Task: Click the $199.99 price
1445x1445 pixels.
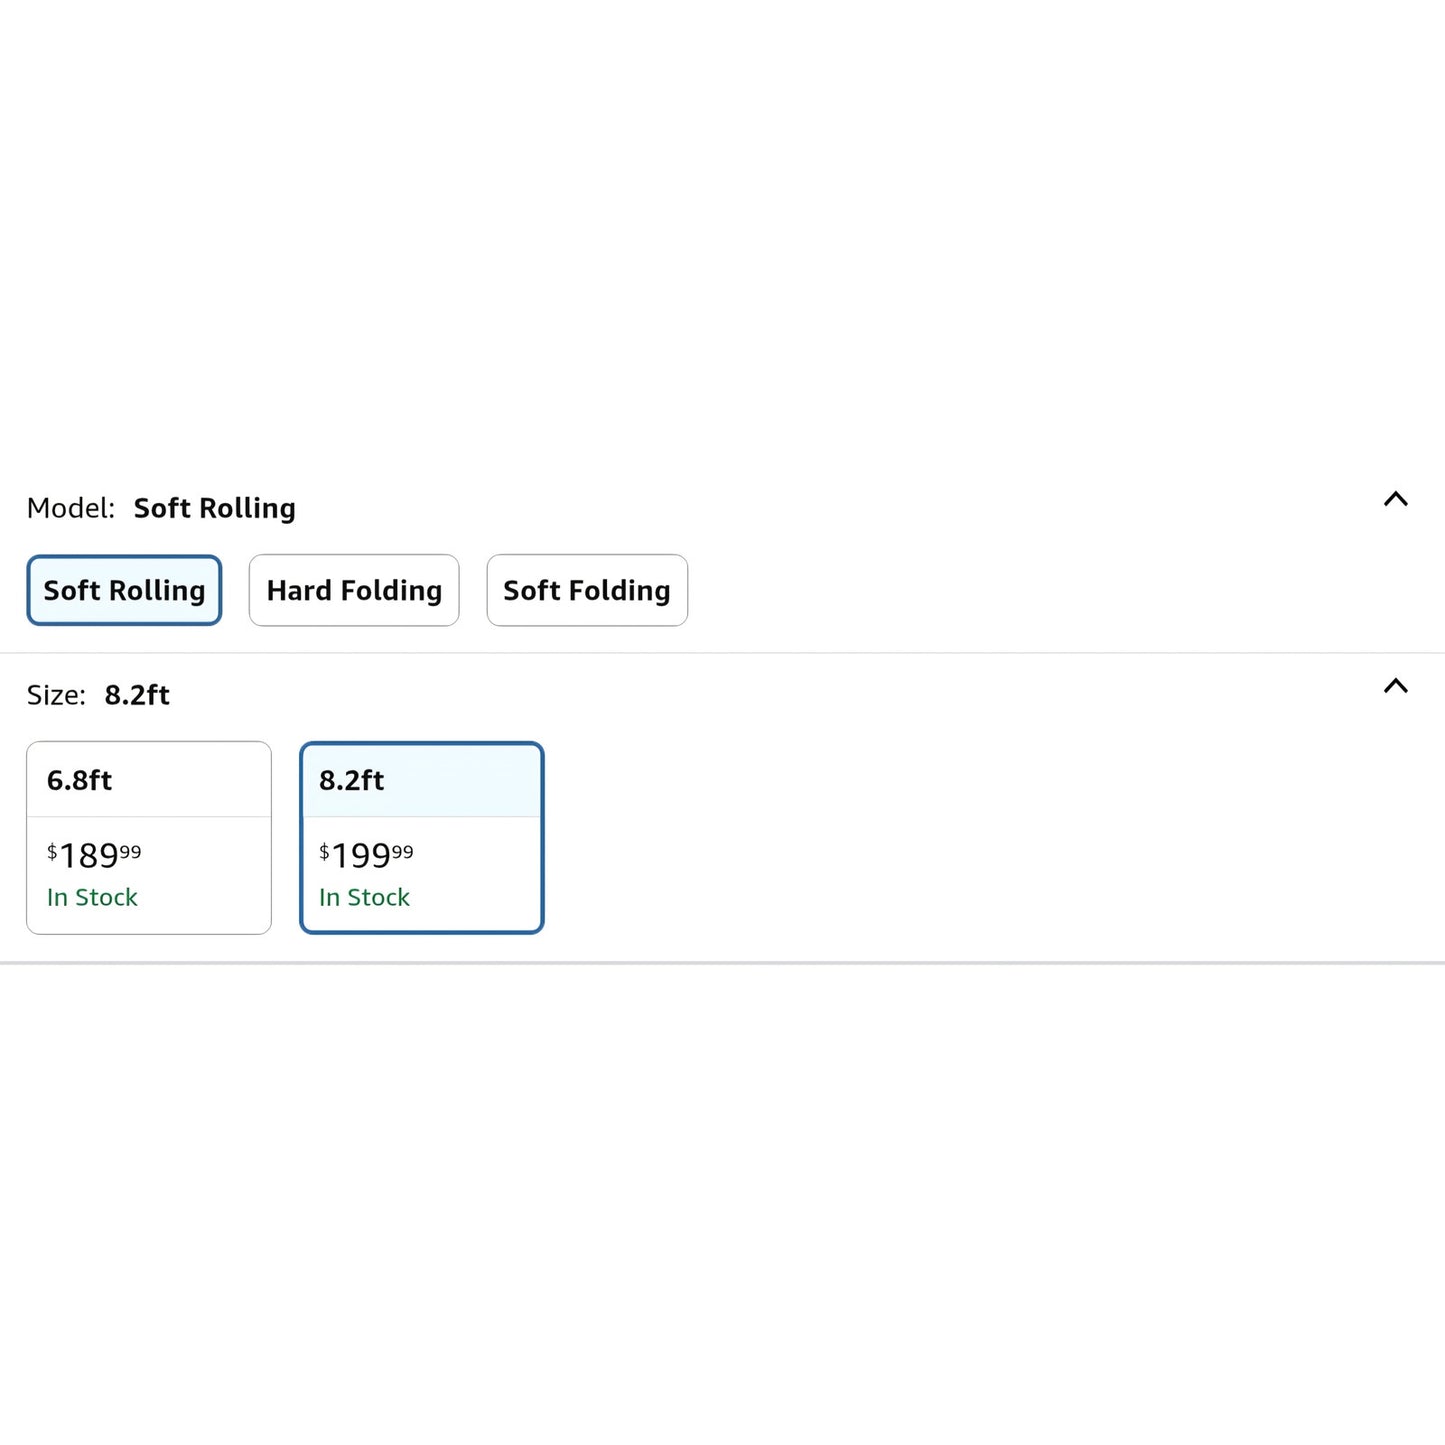Action: pos(366,856)
